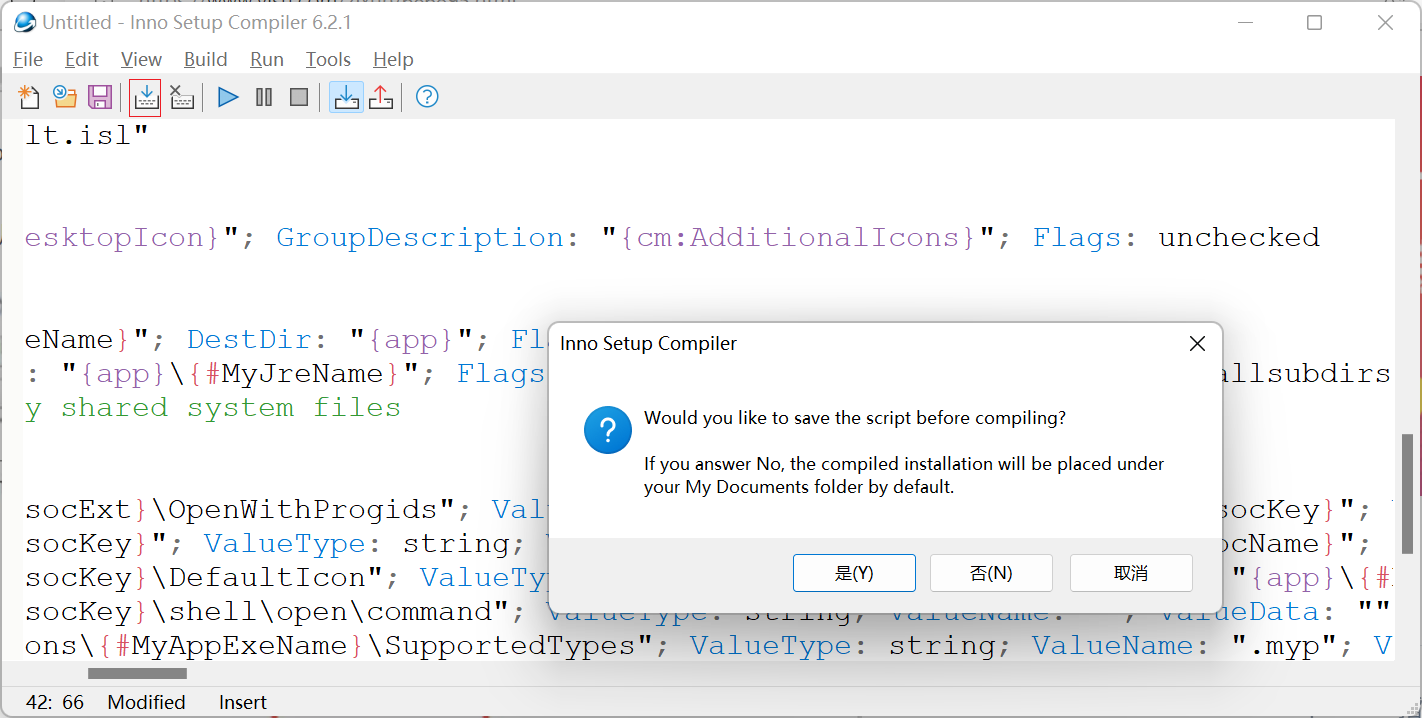Close the Inno Setup Compiler dialog
This screenshot has height=718, width=1422.
click(1197, 344)
